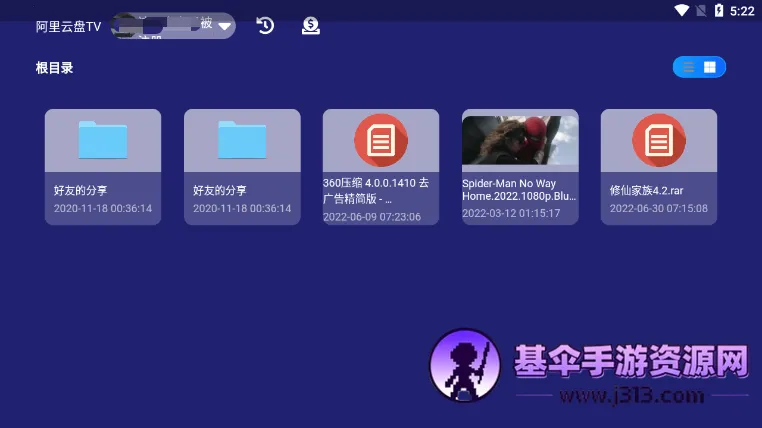762x428 pixels.
Task: Expand the account dropdown arrow
Action: [225, 26]
